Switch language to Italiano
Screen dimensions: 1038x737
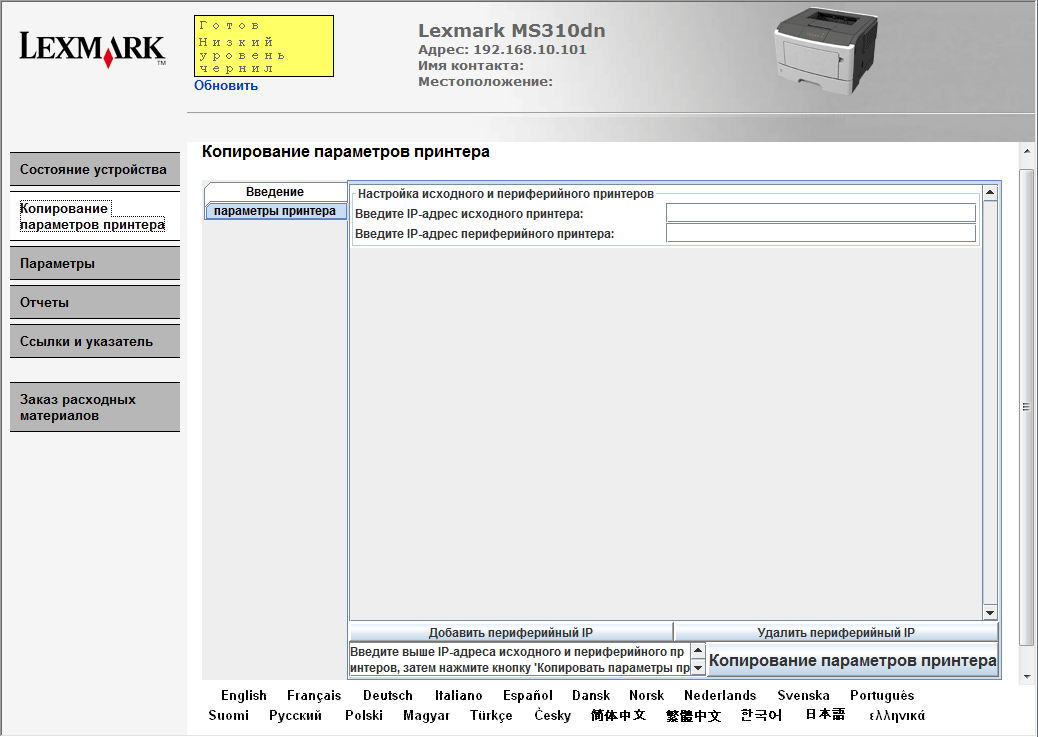[x=458, y=695]
